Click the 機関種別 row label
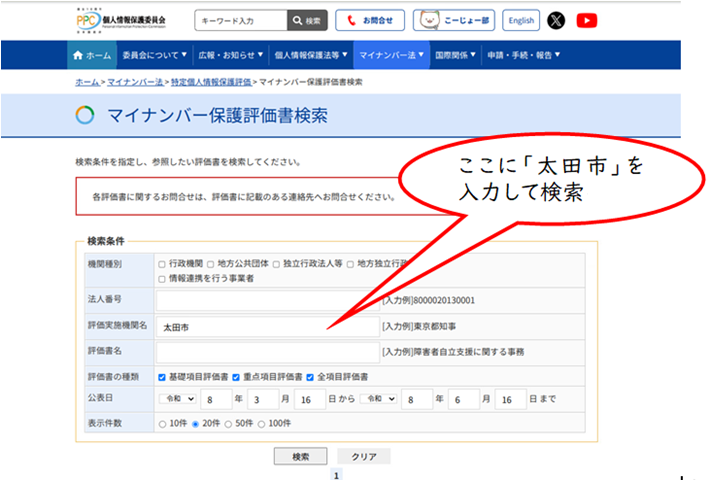Screen dimensions: 711x481 [105, 264]
